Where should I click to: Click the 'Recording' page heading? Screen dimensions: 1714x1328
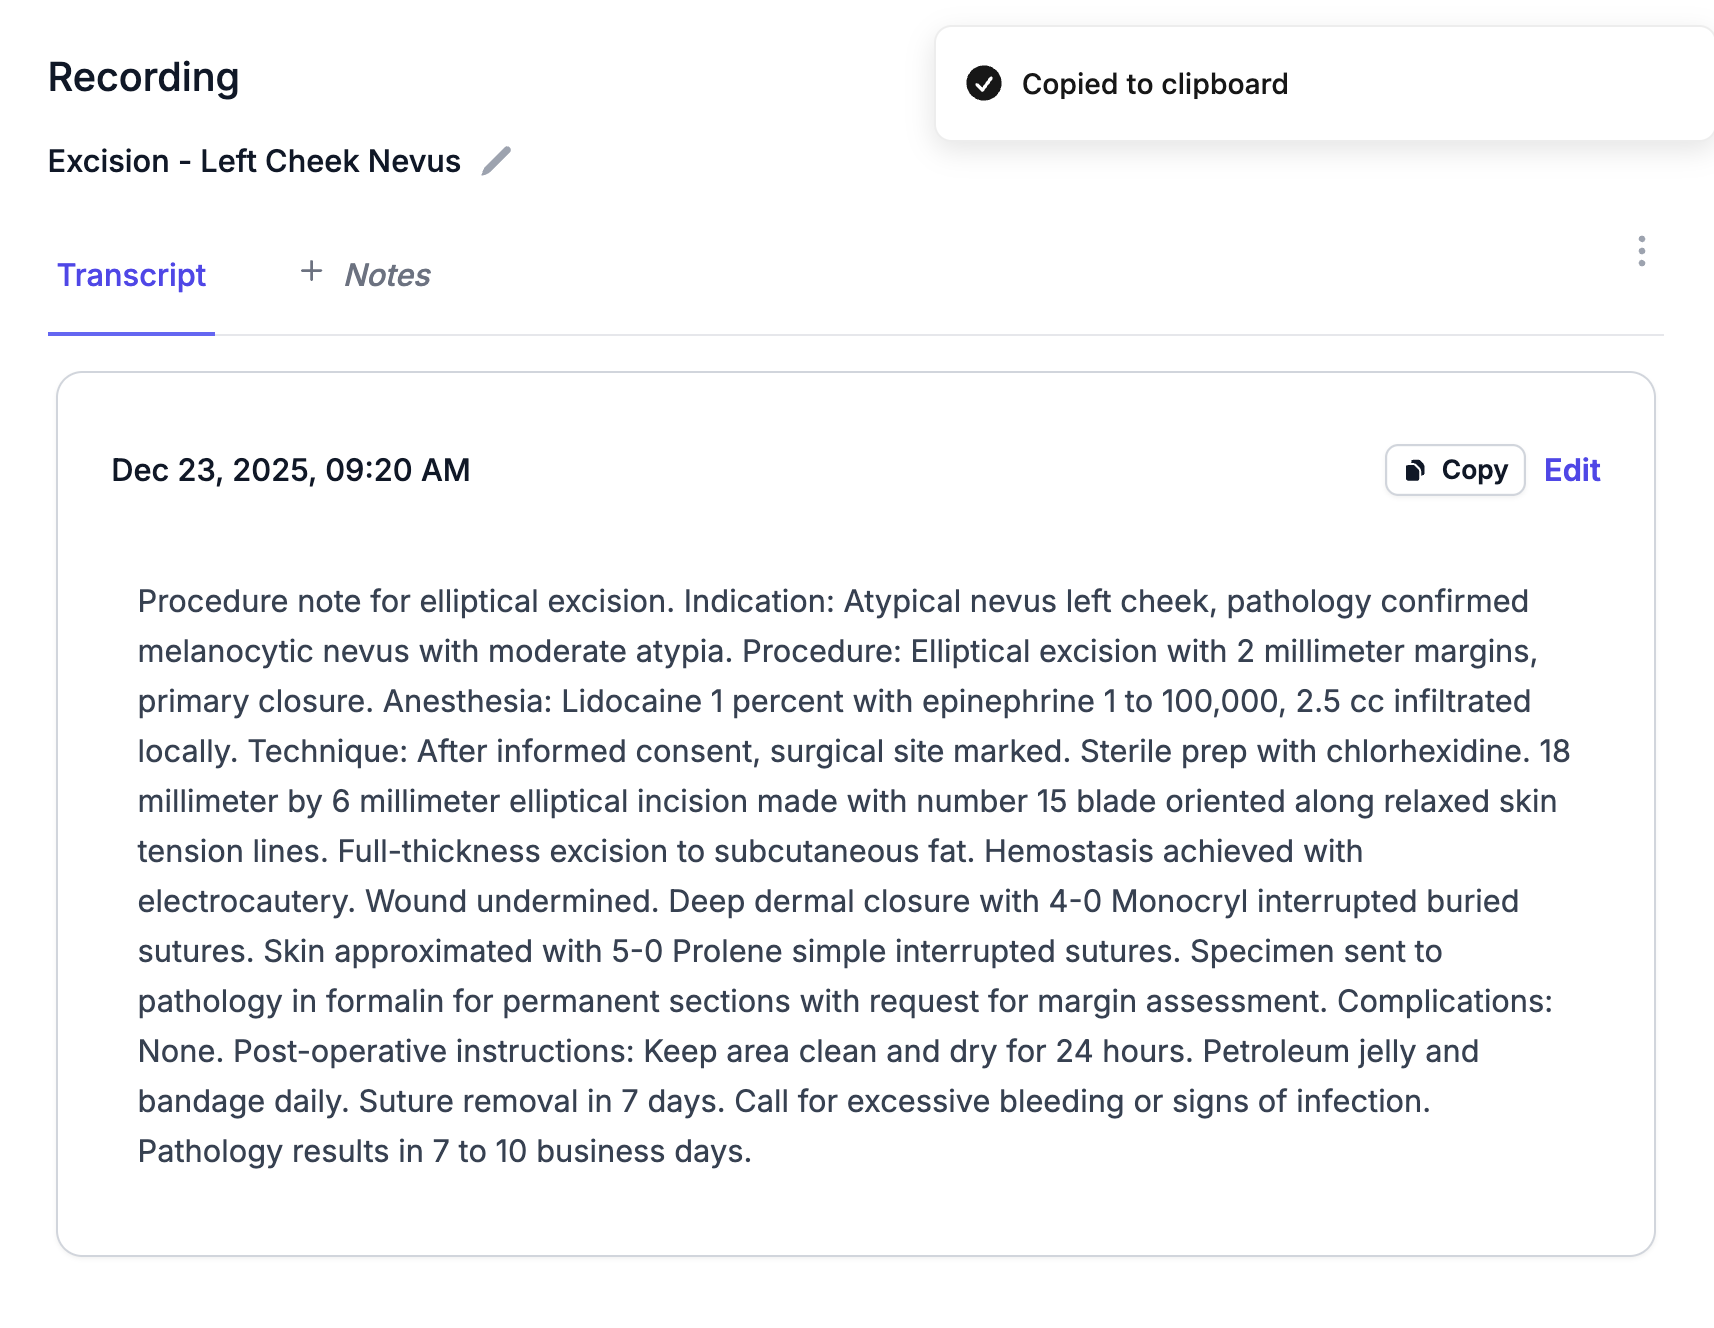[x=144, y=77]
